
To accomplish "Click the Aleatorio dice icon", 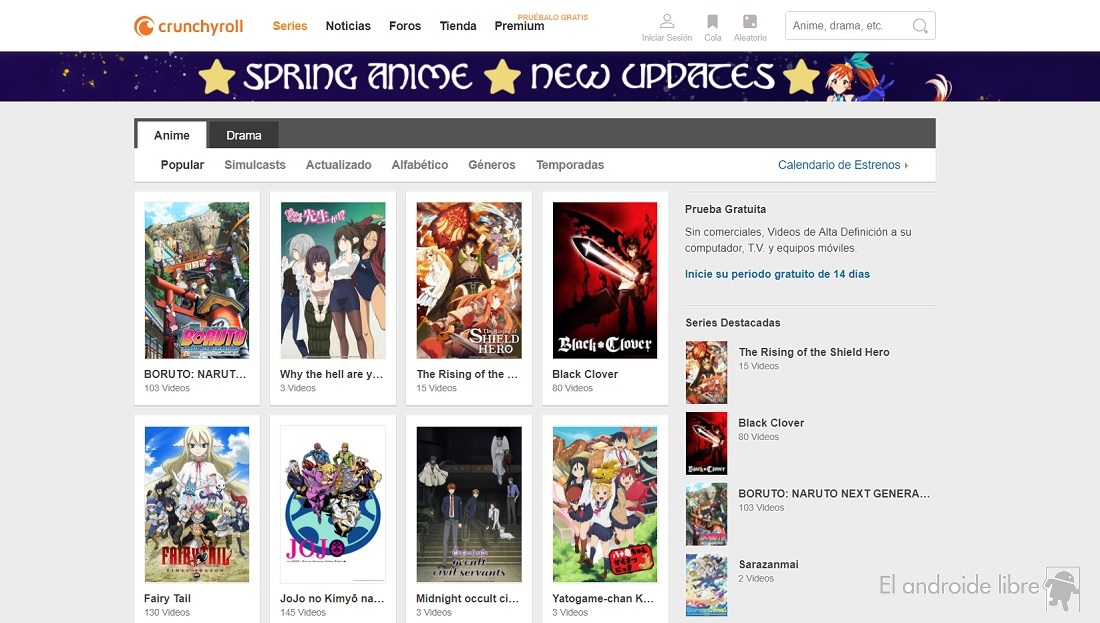I will (750, 22).
